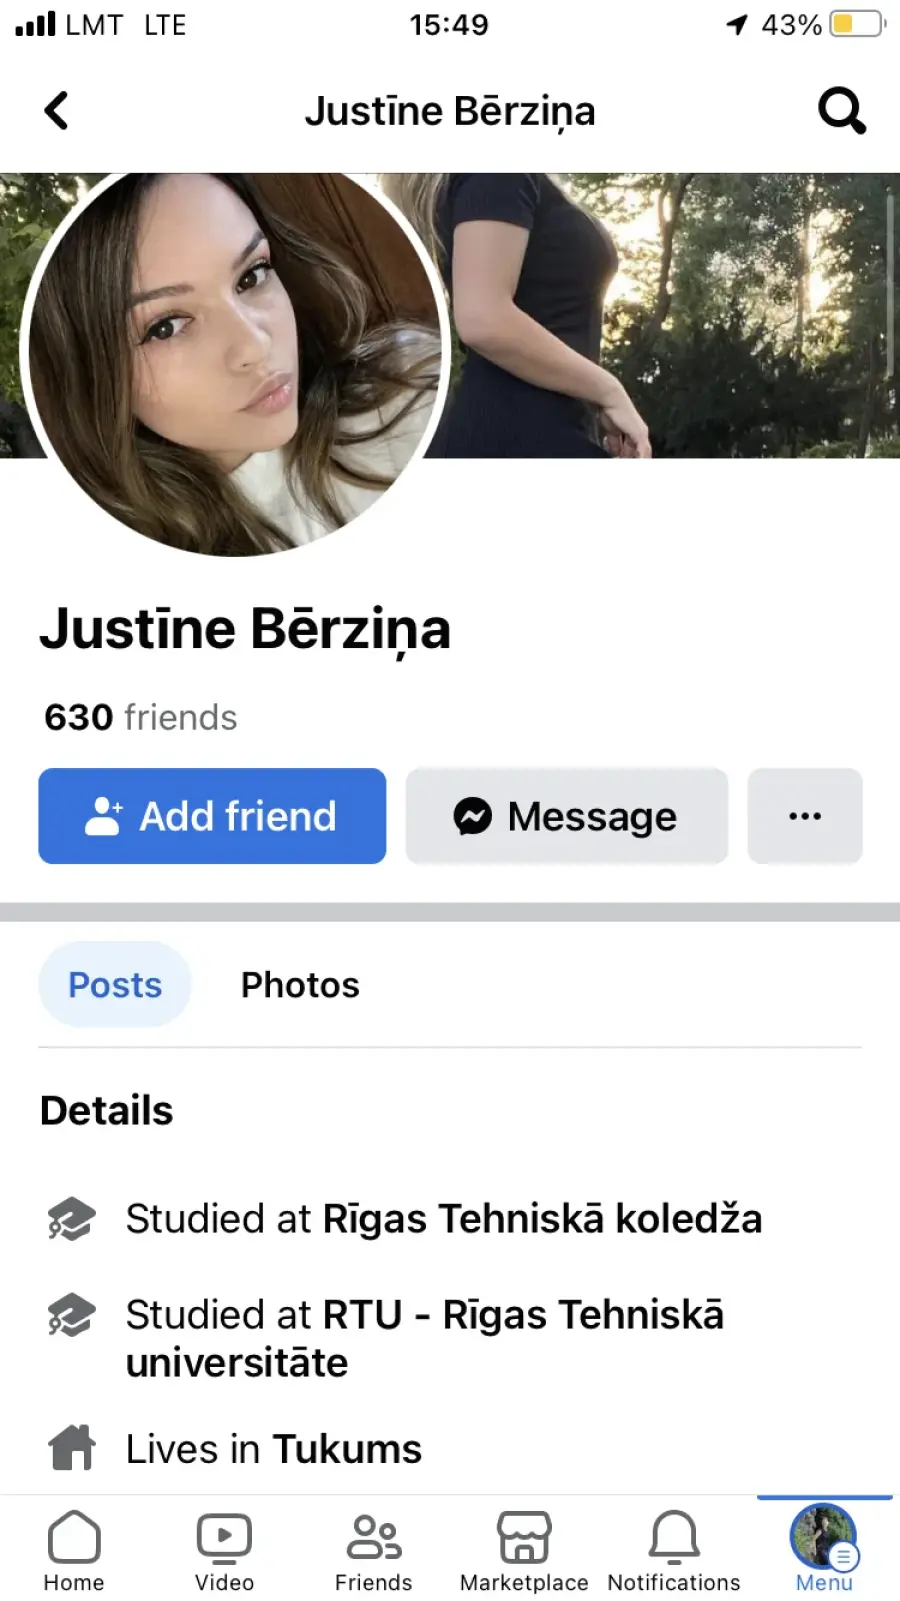900x1601 pixels.
Task: Open the Tukums location link
Action: click(347, 1450)
